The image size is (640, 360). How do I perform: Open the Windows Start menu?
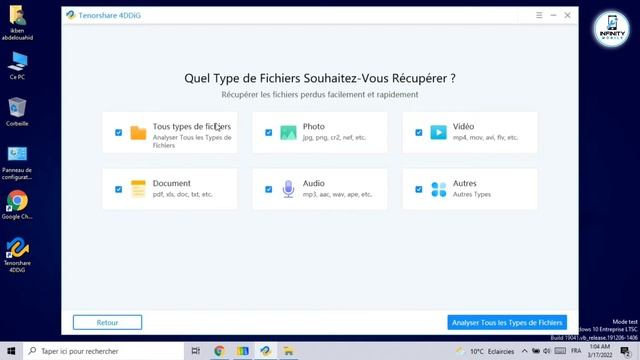(x=11, y=351)
